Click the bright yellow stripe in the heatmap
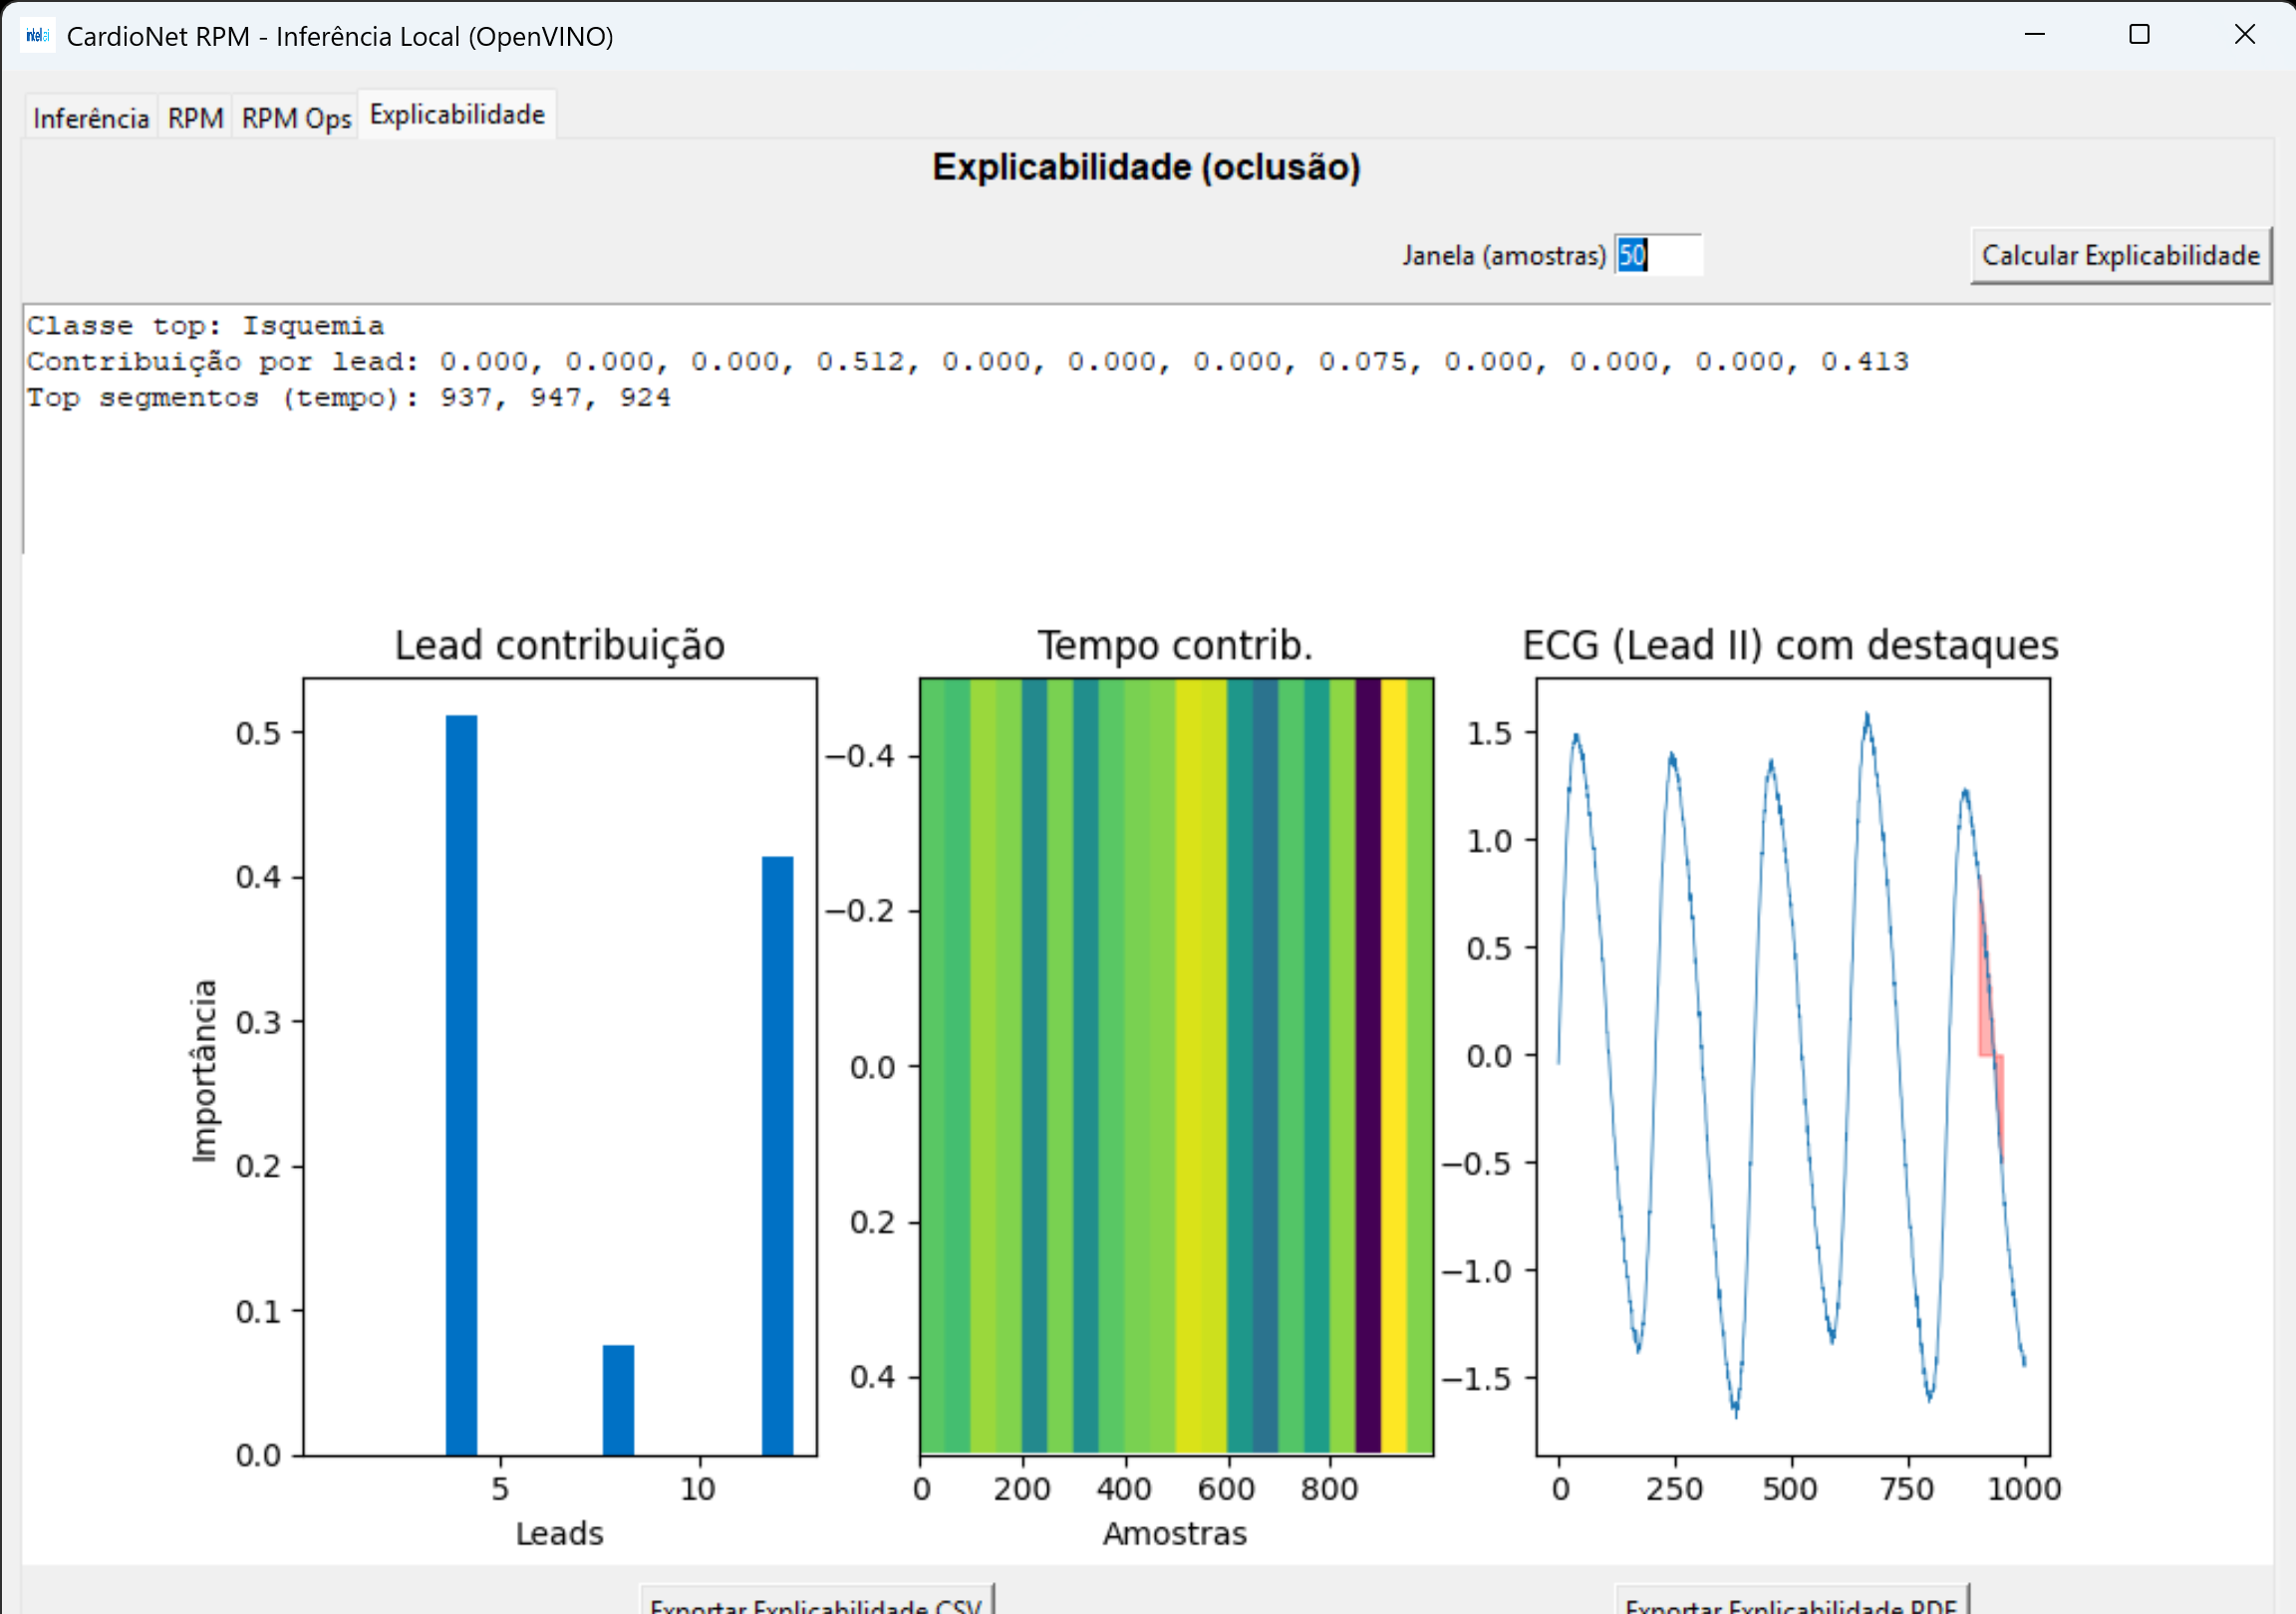This screenshot has width=2296, height=1614. coord(1393,1065)
